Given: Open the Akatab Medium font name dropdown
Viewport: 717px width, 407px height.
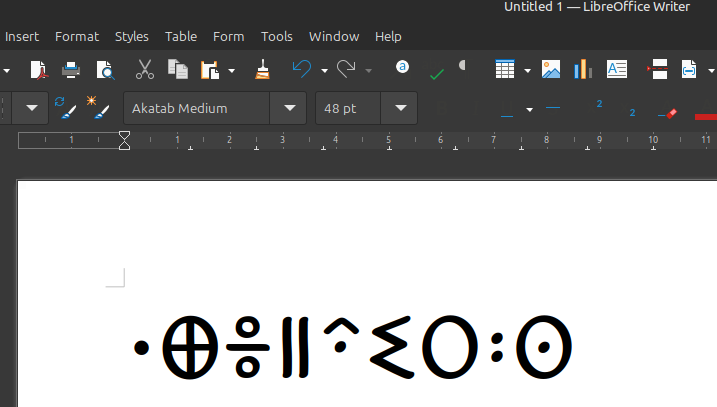Looking at the screenshot, I should coord(289,108).
